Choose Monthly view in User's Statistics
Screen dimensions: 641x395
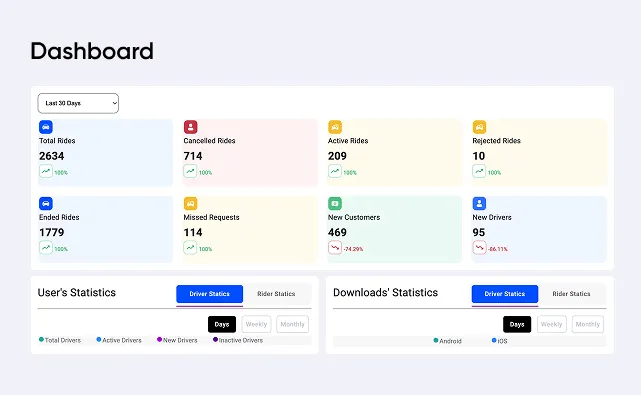coord(292,324)
